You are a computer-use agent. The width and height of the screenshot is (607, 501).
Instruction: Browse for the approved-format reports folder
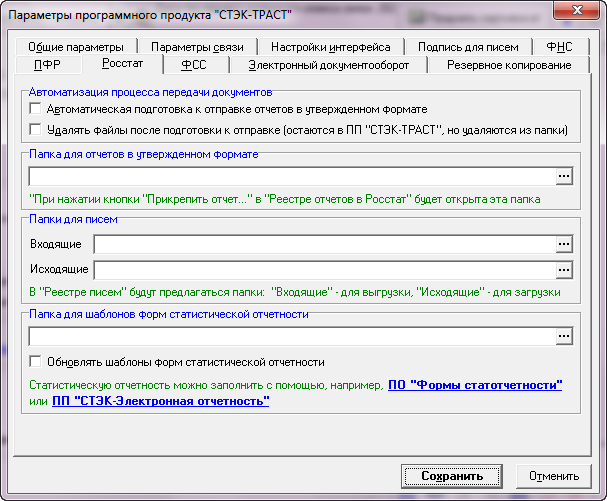point(564,176)
